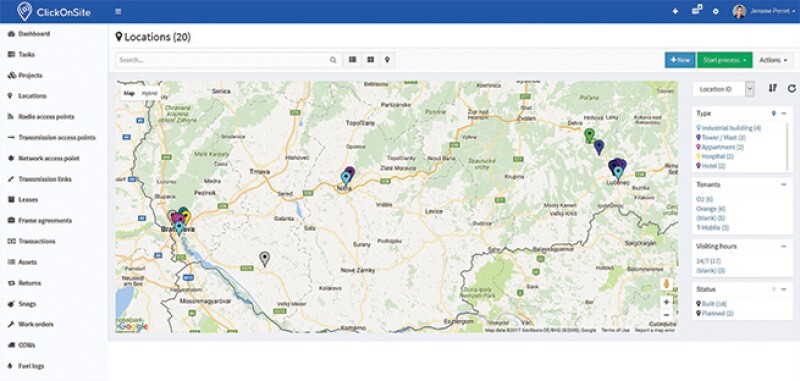Click the sort order icon beside Location ID

pos(772,88)
